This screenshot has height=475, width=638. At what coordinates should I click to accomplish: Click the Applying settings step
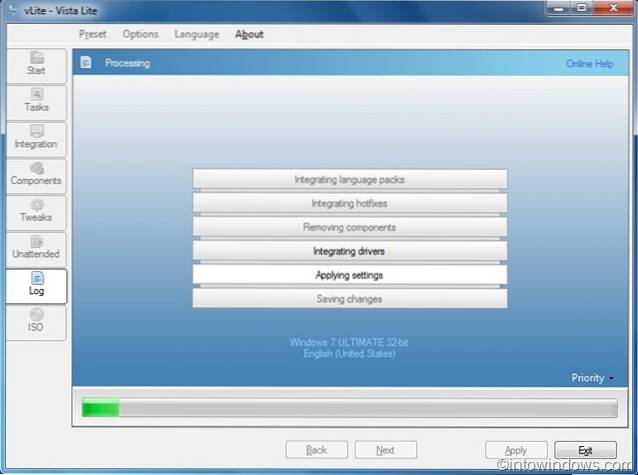pos(349,275)
